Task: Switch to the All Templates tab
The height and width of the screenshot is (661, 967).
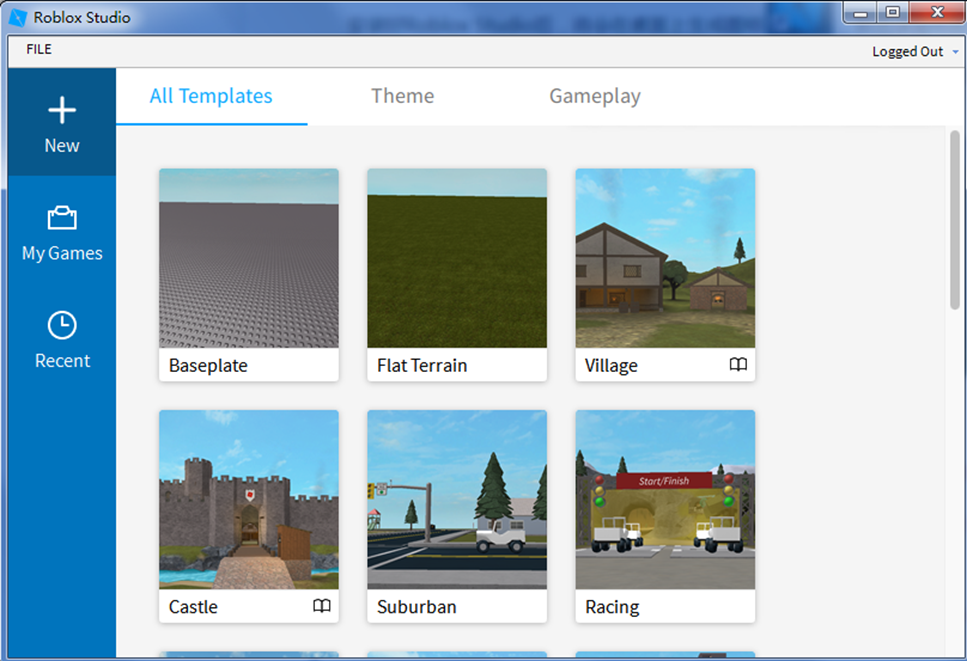Action: point(211,96)
